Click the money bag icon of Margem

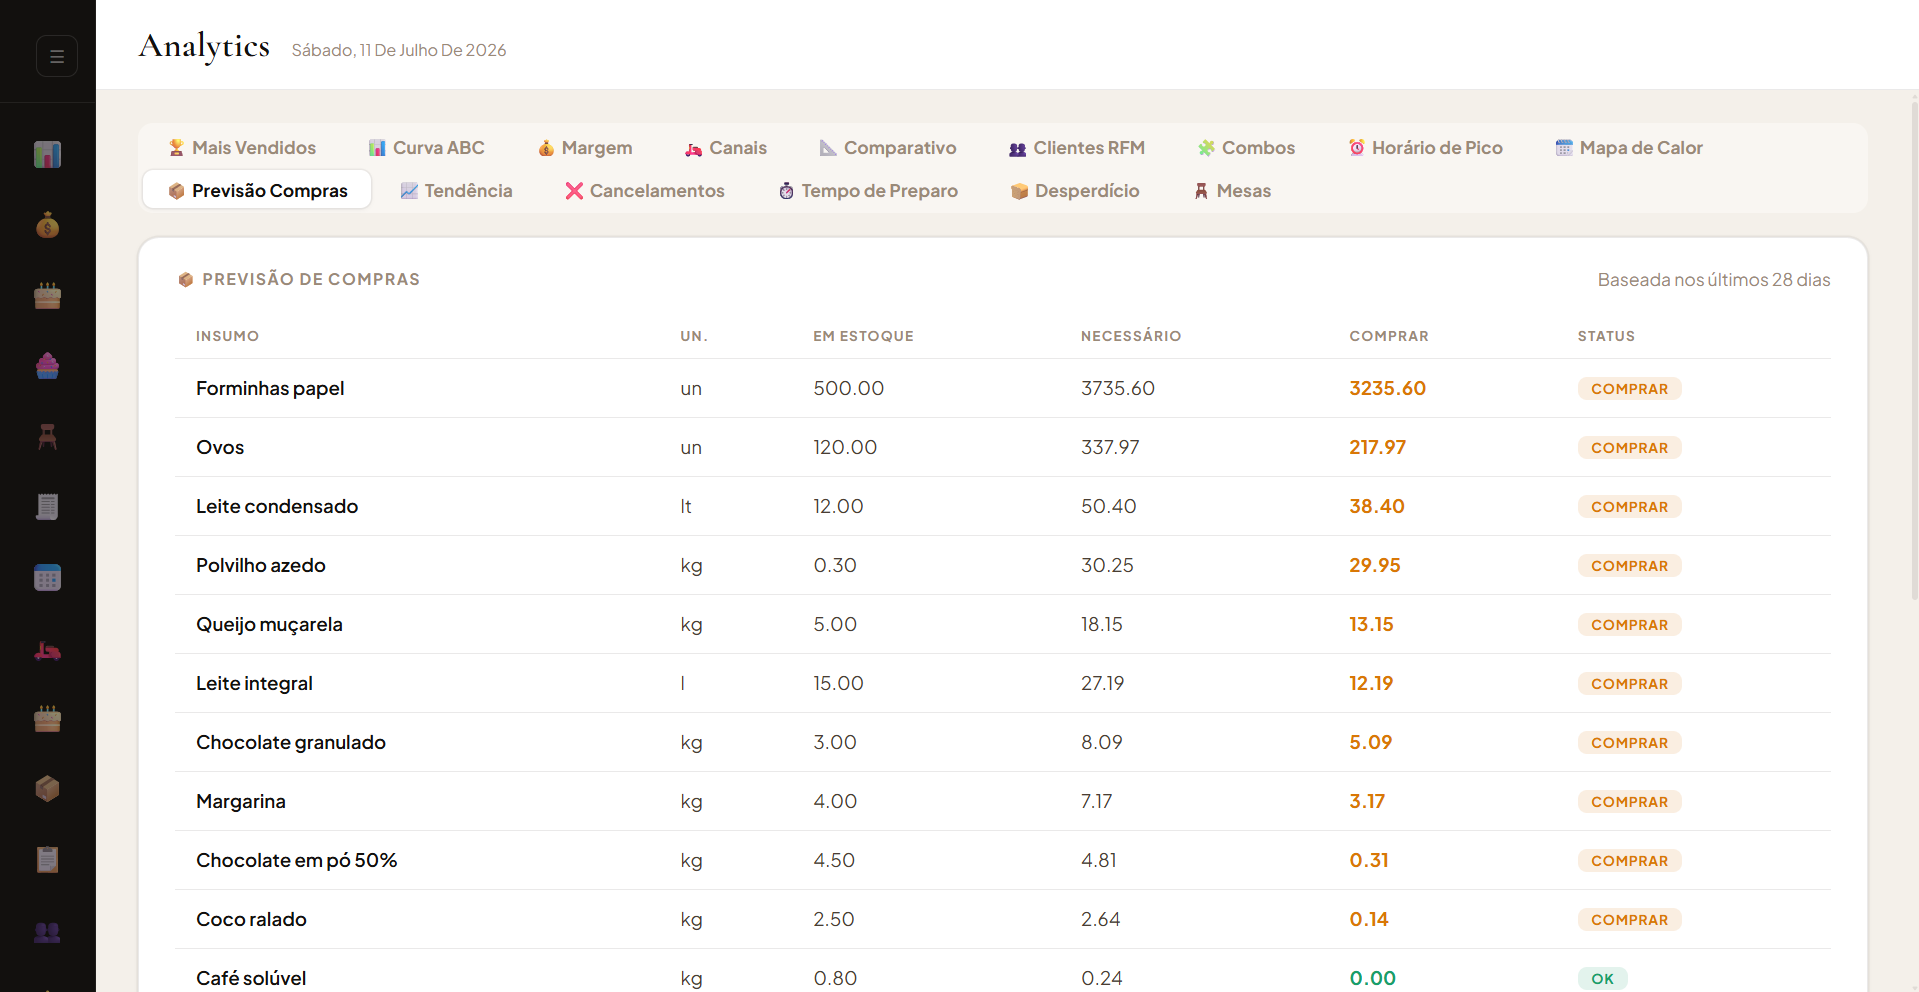[546, 148]
